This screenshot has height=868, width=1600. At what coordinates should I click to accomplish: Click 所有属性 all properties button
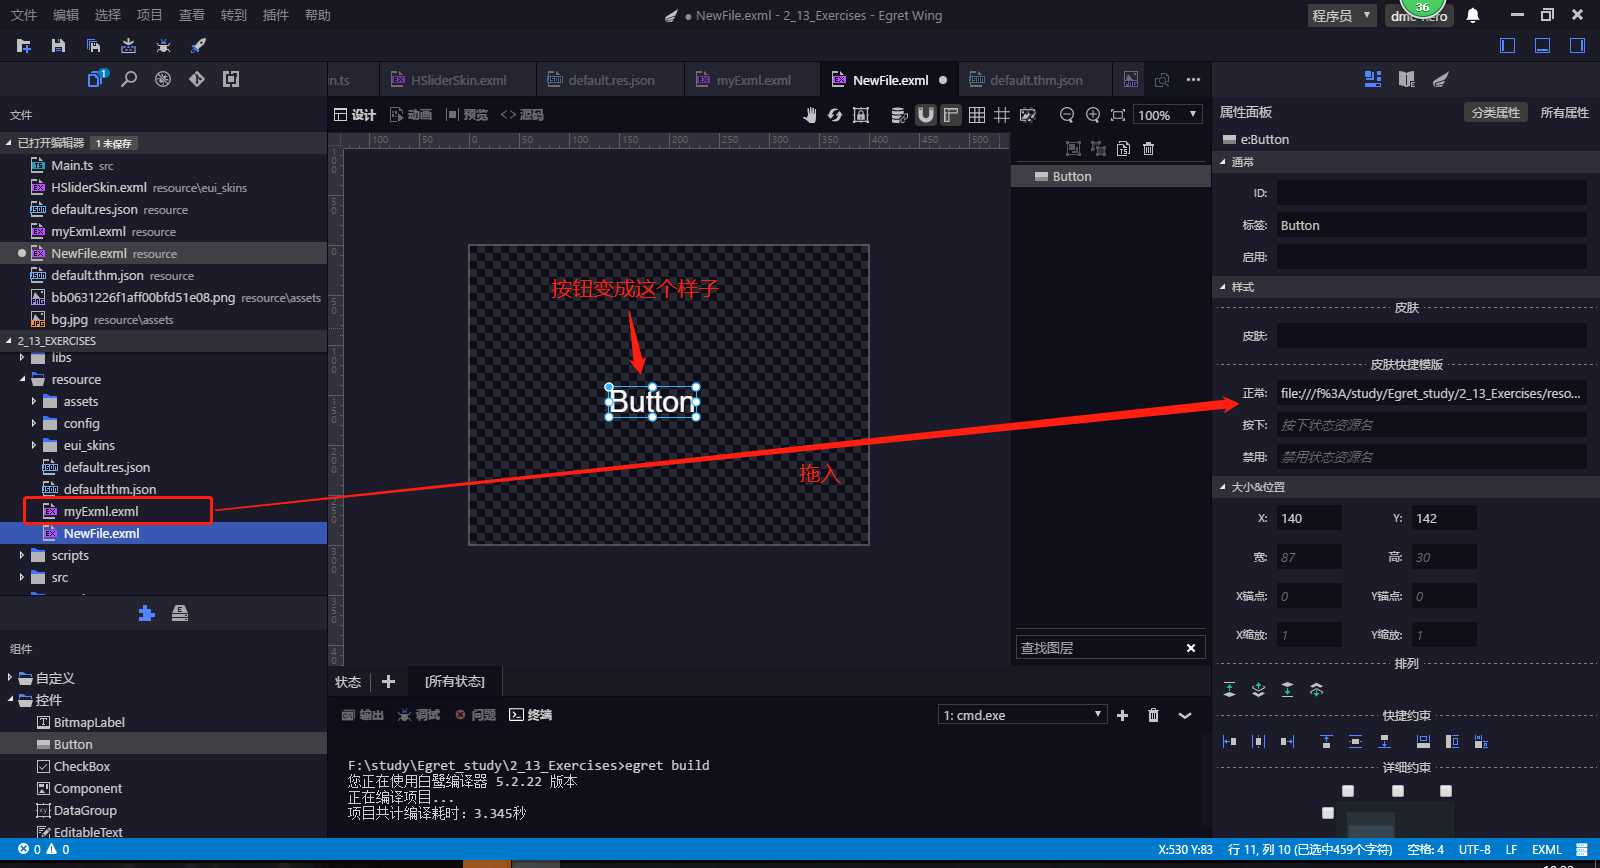click(1564, 113)
